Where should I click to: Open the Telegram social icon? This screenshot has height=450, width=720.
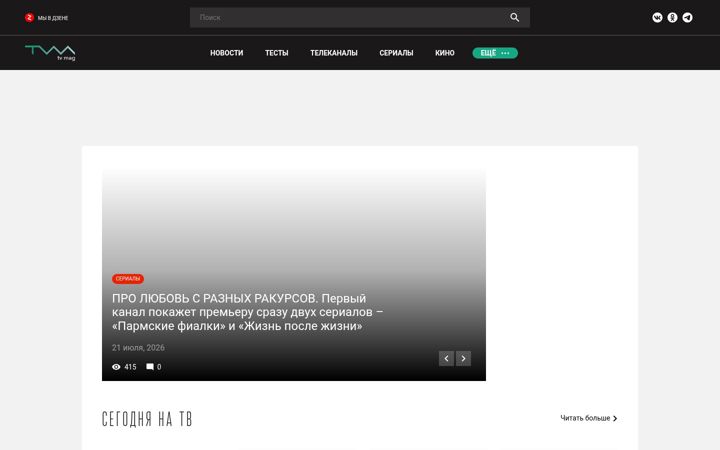click(687, 17)
